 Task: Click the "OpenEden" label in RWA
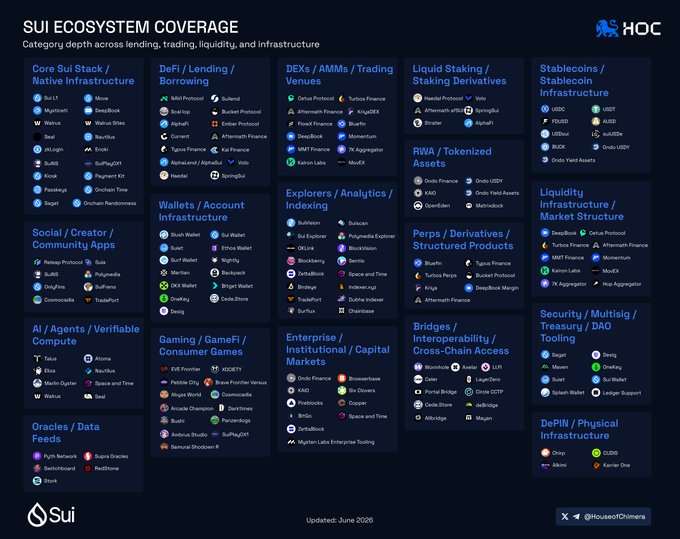click(x=437, y=206)
